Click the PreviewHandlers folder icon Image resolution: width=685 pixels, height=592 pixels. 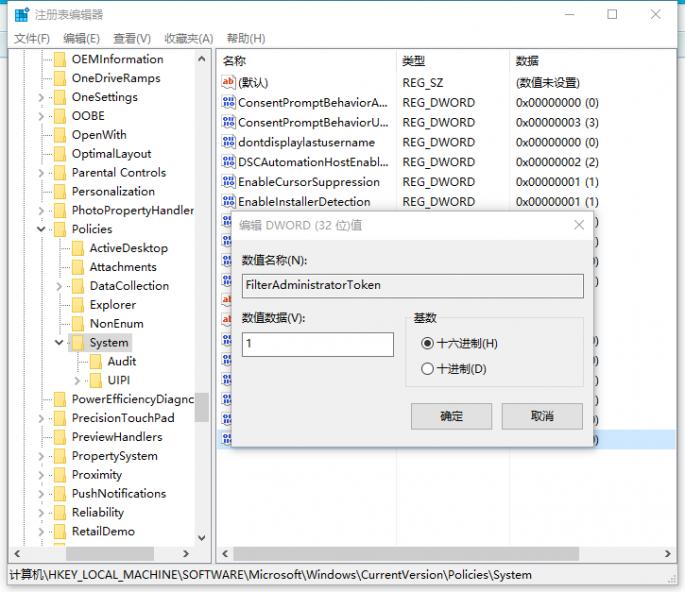60,436
